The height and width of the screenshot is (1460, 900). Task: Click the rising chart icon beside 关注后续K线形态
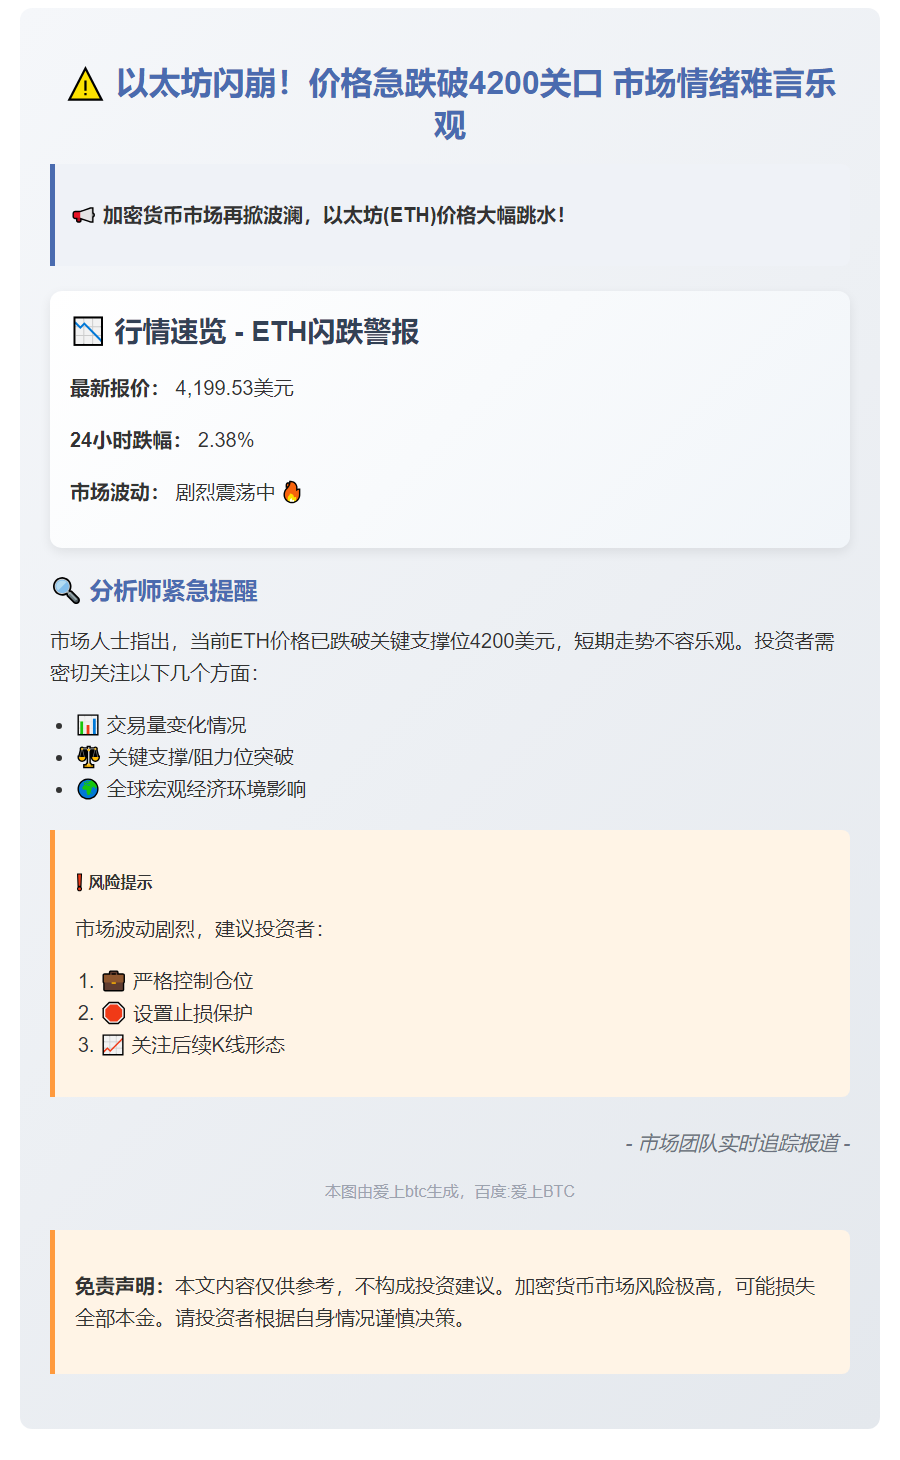113,1045
